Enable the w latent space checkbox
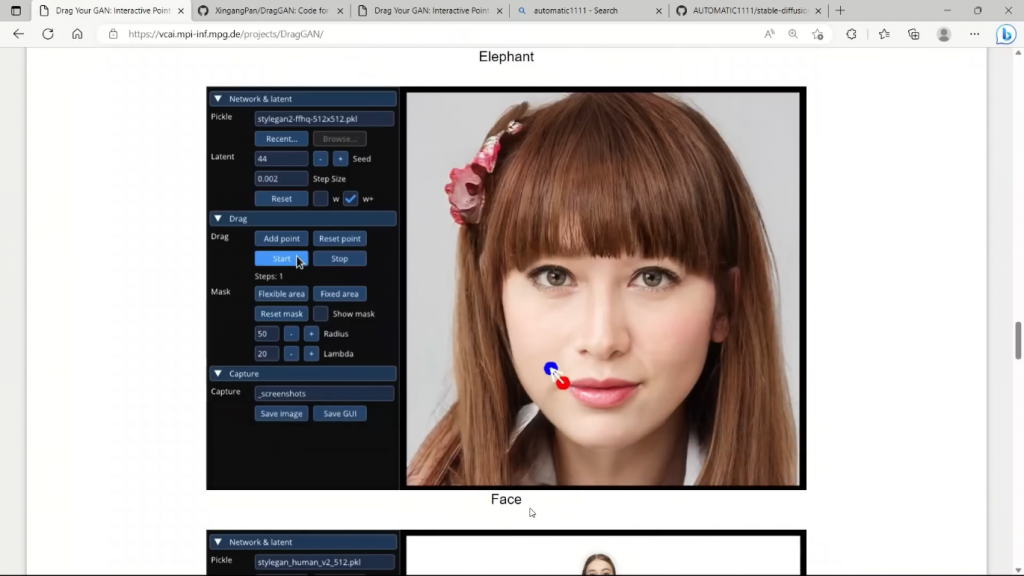 [320, 199]
